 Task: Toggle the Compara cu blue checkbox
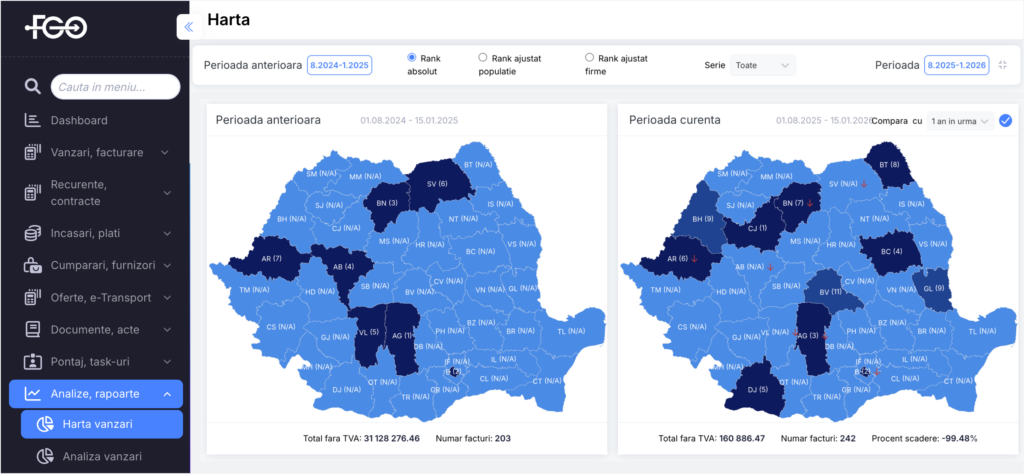pos(1005,121)
